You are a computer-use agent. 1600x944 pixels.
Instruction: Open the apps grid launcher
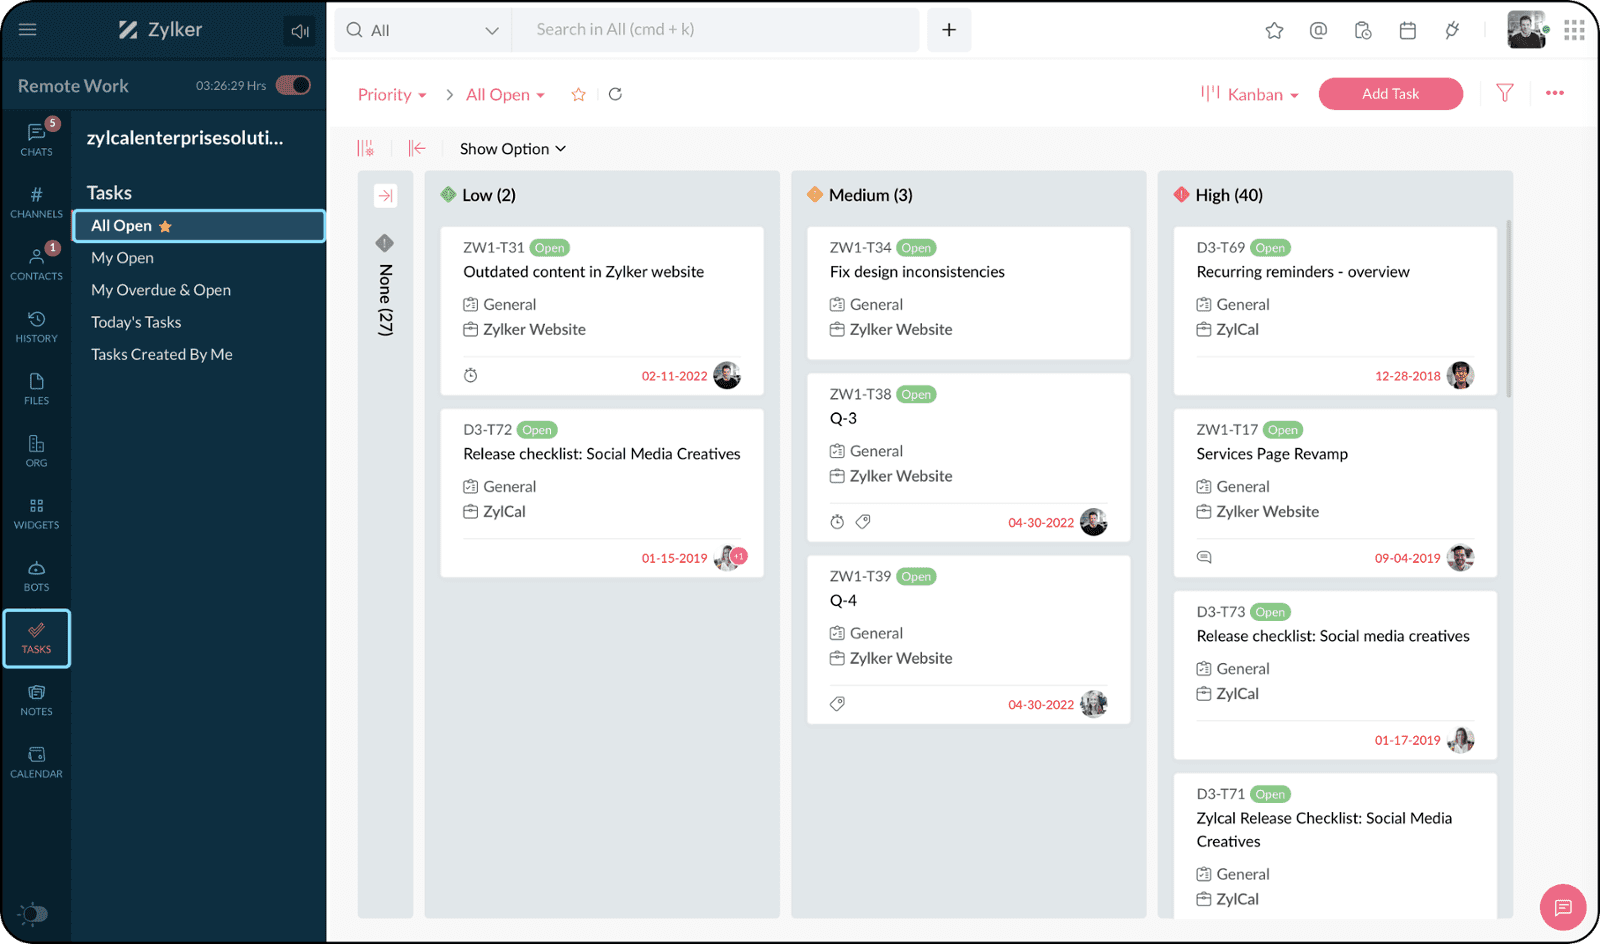coord(1574,31)
